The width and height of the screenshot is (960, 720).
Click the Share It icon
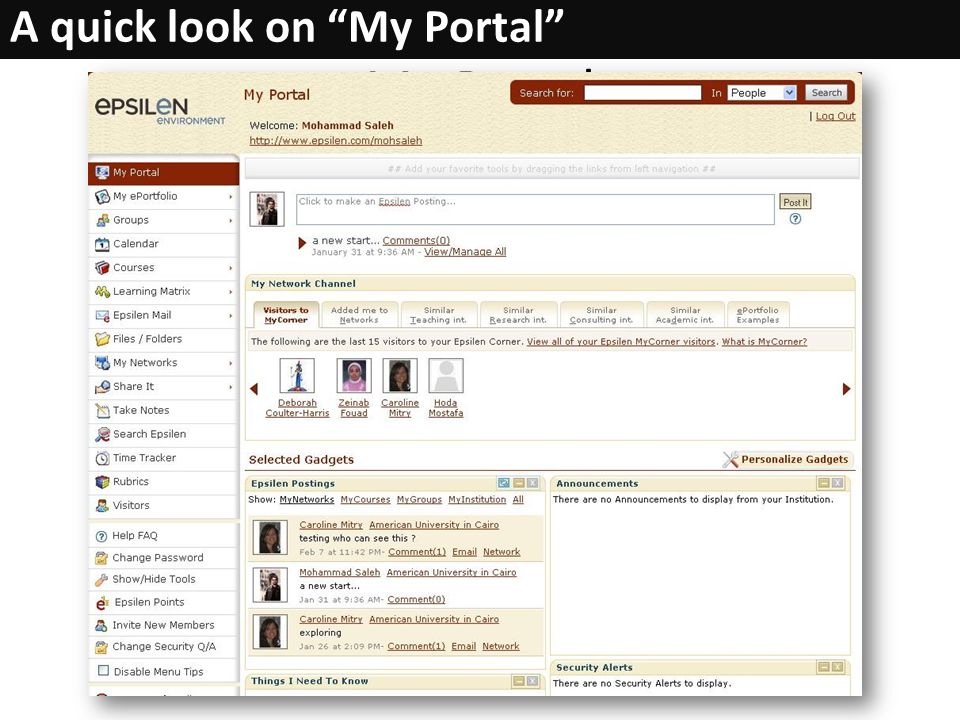(x=102, y=387)
